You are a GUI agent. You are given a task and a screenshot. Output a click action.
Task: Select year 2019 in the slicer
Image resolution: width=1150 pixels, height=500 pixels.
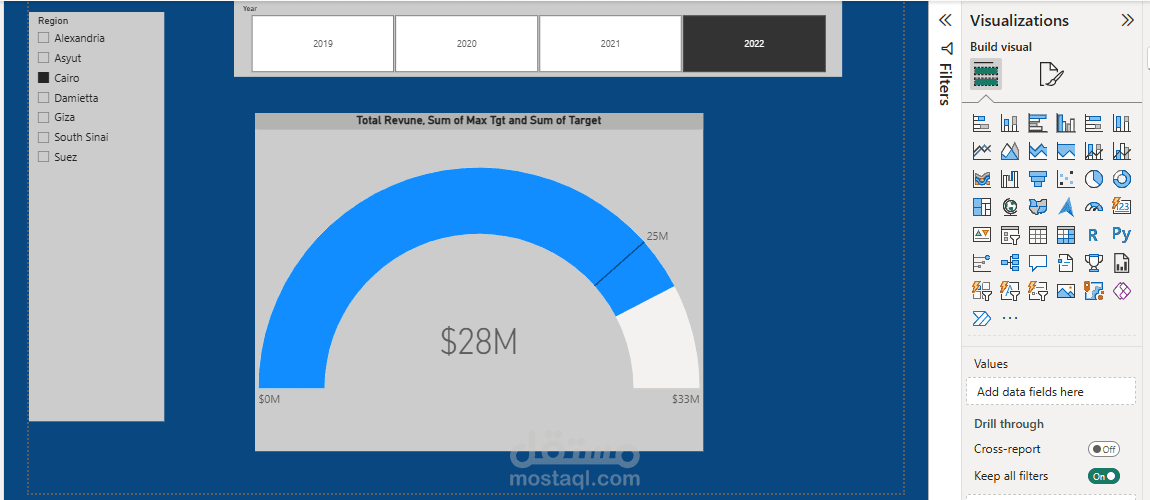(x=323, y=43)
